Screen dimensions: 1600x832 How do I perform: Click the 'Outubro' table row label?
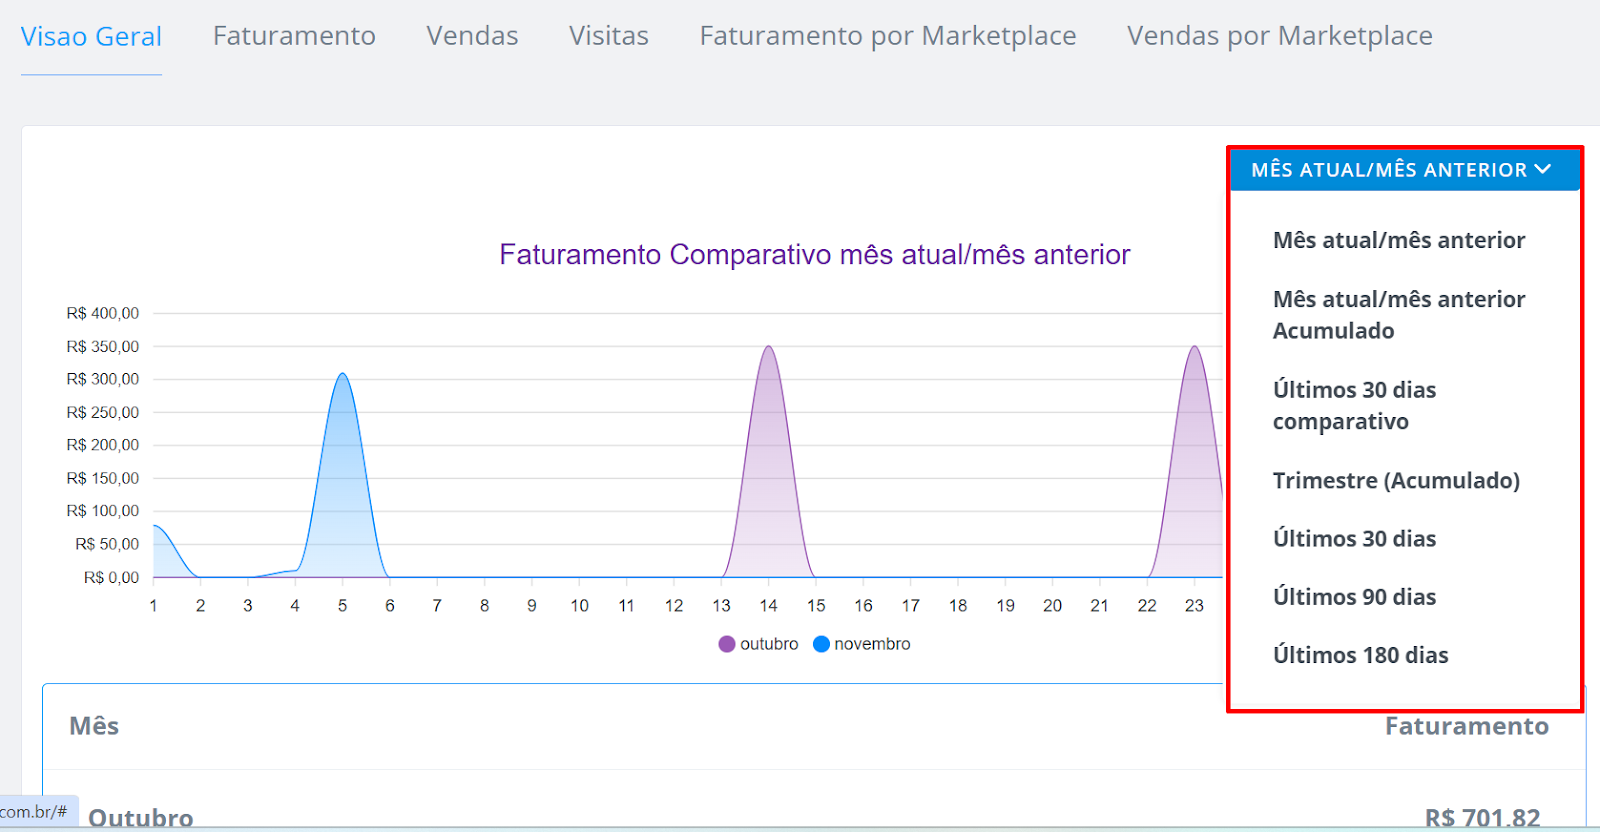tap(141, 817)
